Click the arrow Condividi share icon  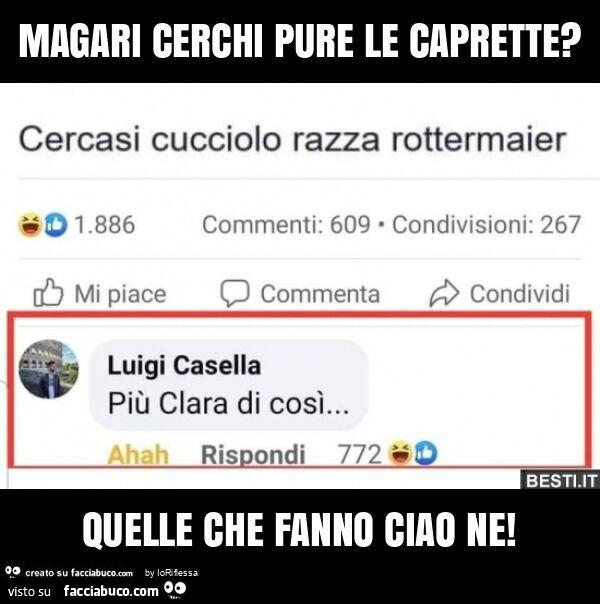point(444,293)
